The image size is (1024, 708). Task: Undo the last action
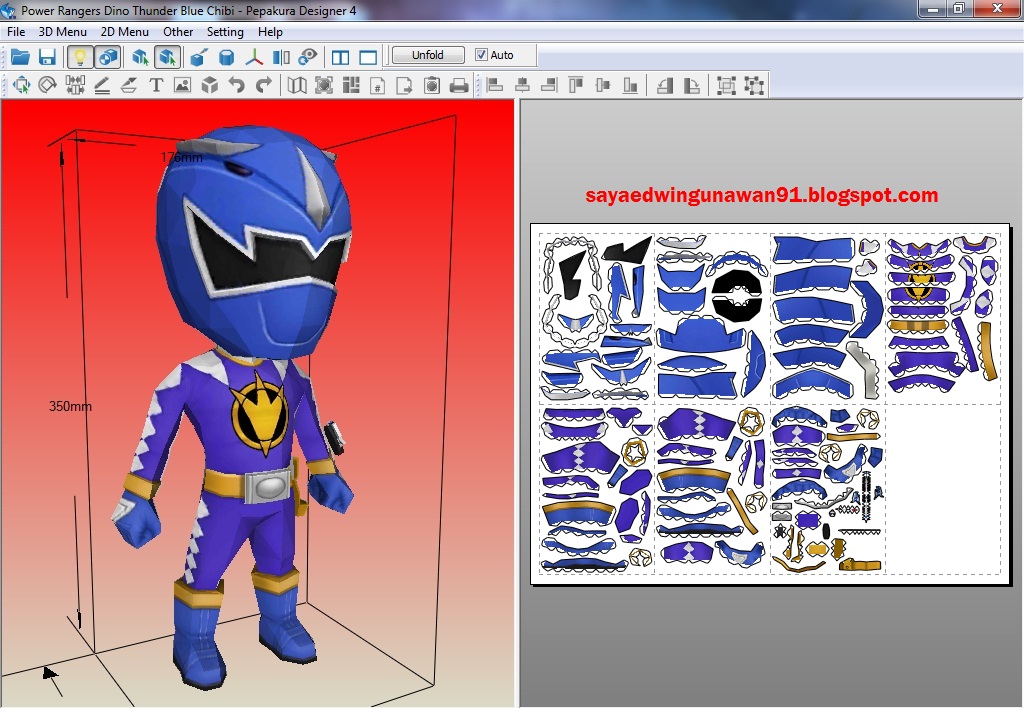[237, 85]
